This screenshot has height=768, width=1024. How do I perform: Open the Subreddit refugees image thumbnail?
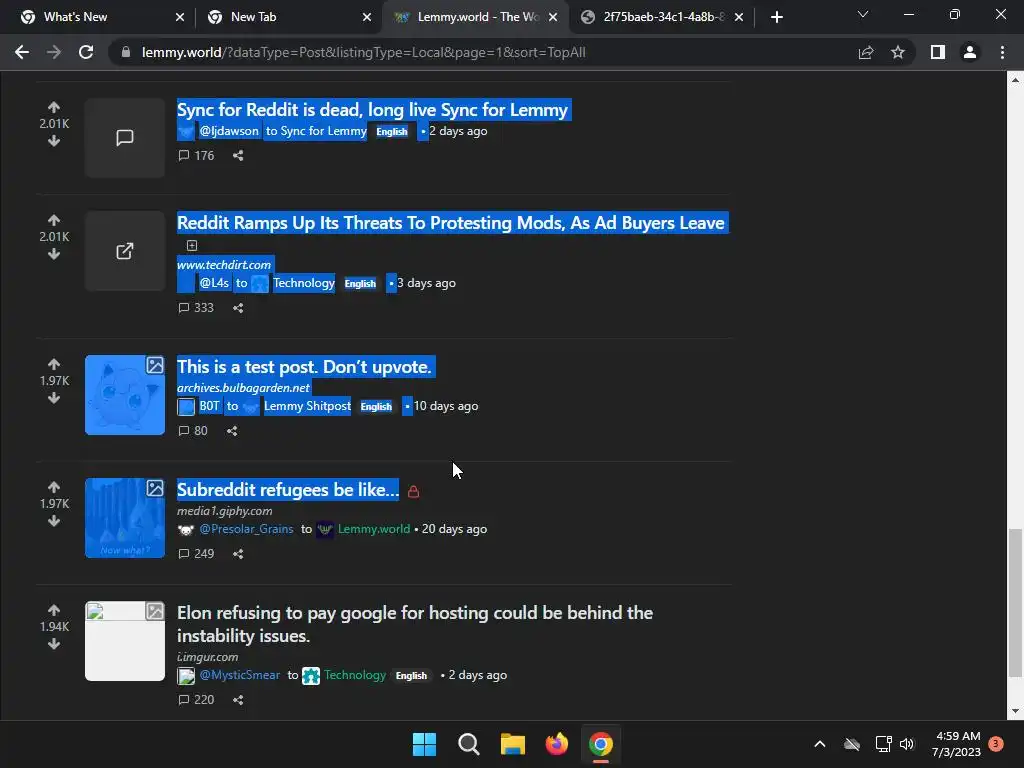point(125,518)
